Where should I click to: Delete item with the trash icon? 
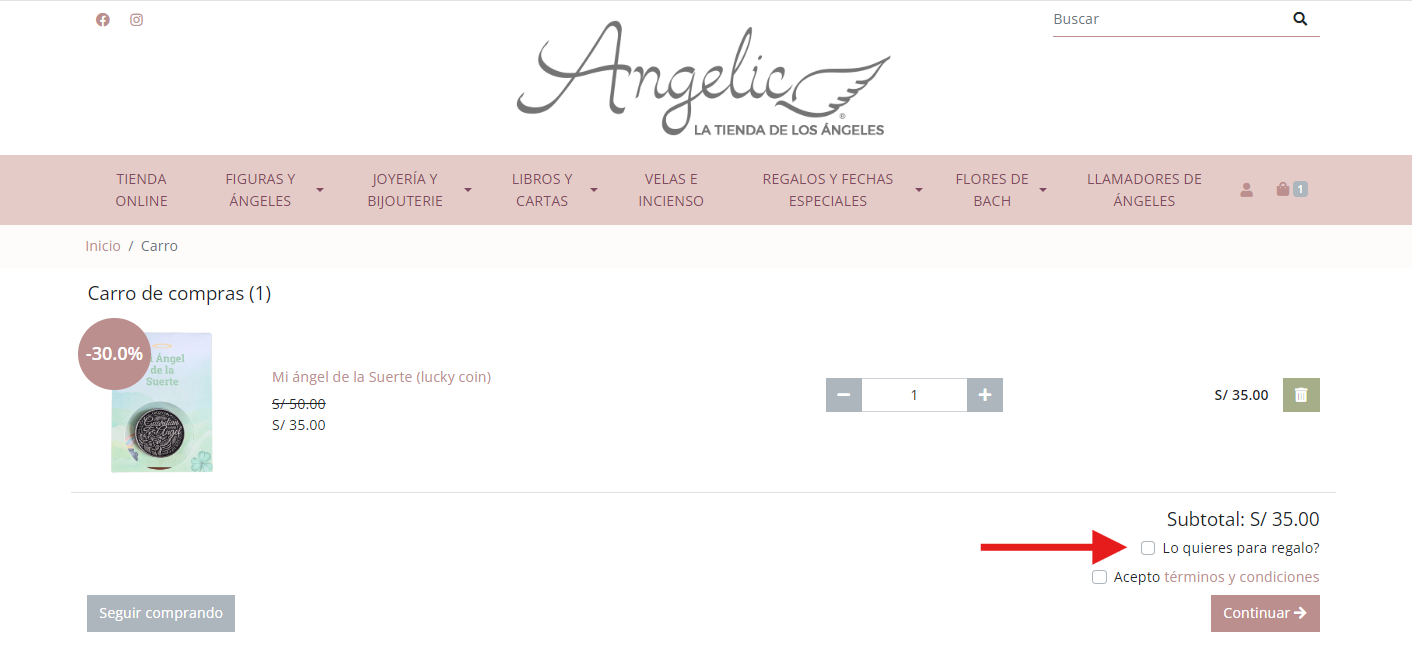[x=1301, y=395]
